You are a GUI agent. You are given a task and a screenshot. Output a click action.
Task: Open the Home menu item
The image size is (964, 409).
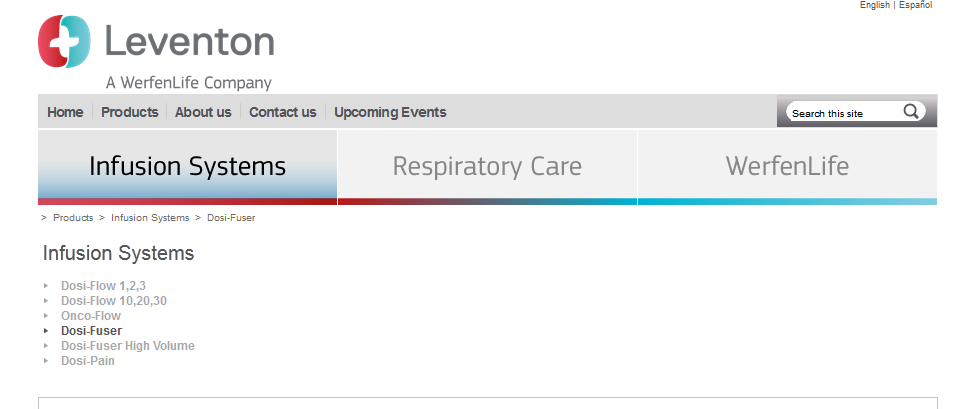pos(65,112)
